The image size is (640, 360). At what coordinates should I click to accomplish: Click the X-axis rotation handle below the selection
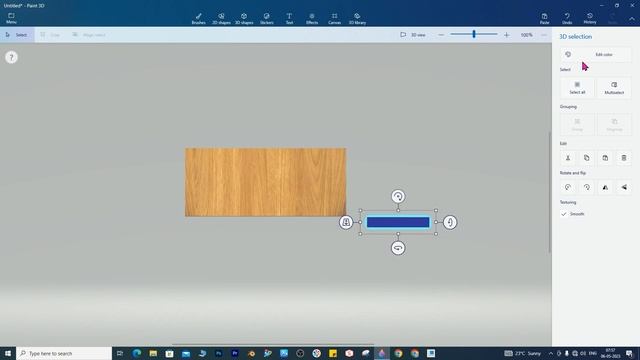point(398,248)
